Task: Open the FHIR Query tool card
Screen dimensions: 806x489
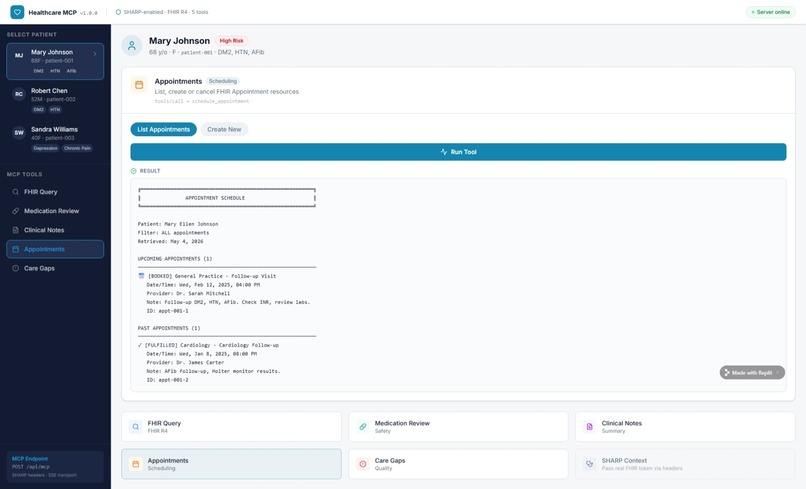Action: point(231,427)
